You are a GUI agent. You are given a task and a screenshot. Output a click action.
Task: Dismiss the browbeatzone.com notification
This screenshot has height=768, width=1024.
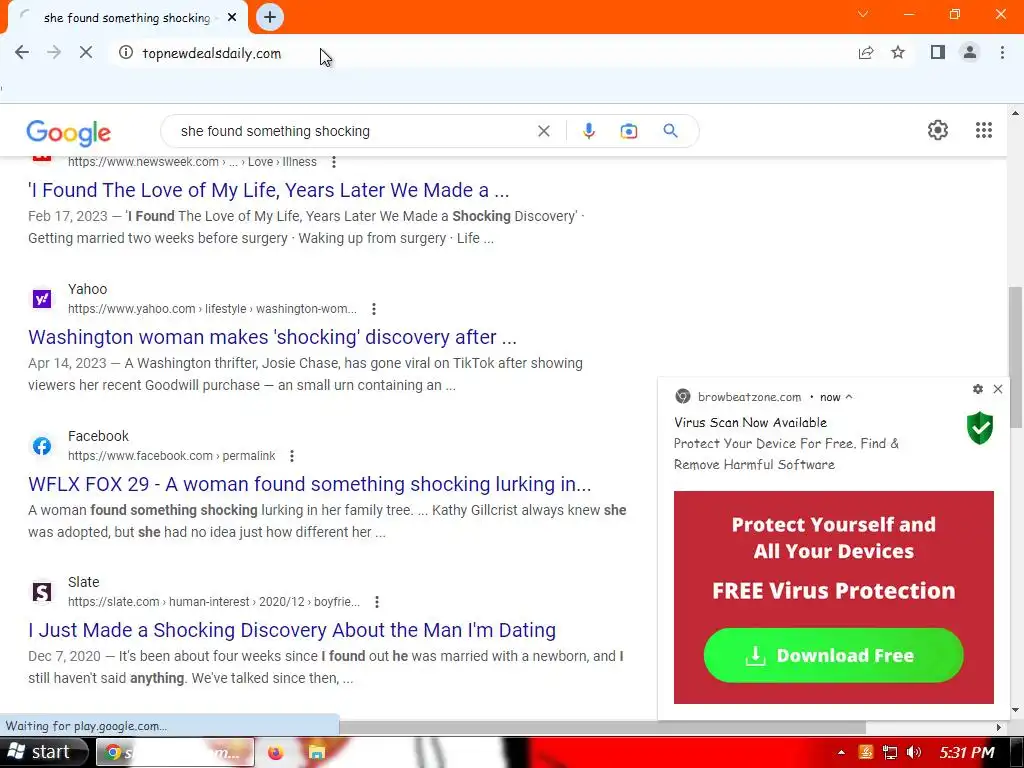(998, 389)
